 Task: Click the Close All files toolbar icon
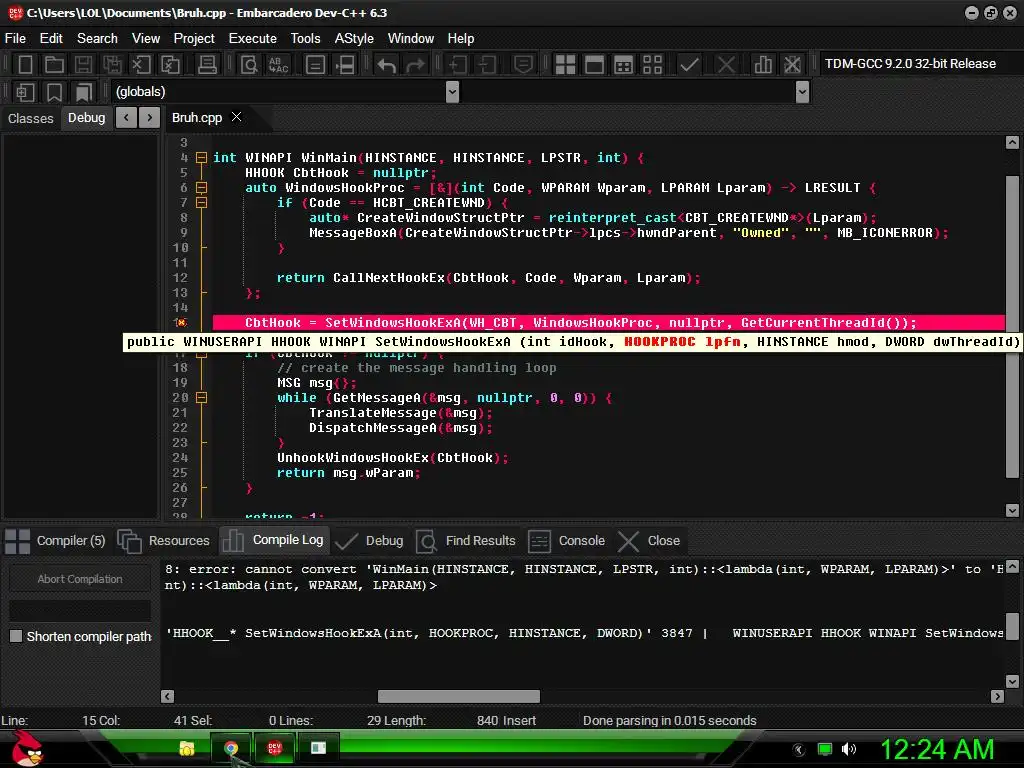[x=170, y=64]
